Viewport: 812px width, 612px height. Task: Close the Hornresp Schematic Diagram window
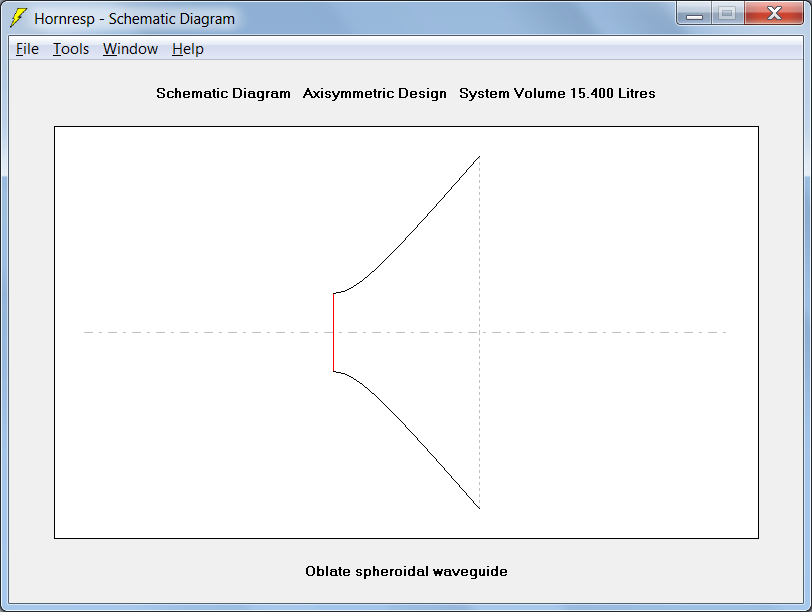pos(774,14)
